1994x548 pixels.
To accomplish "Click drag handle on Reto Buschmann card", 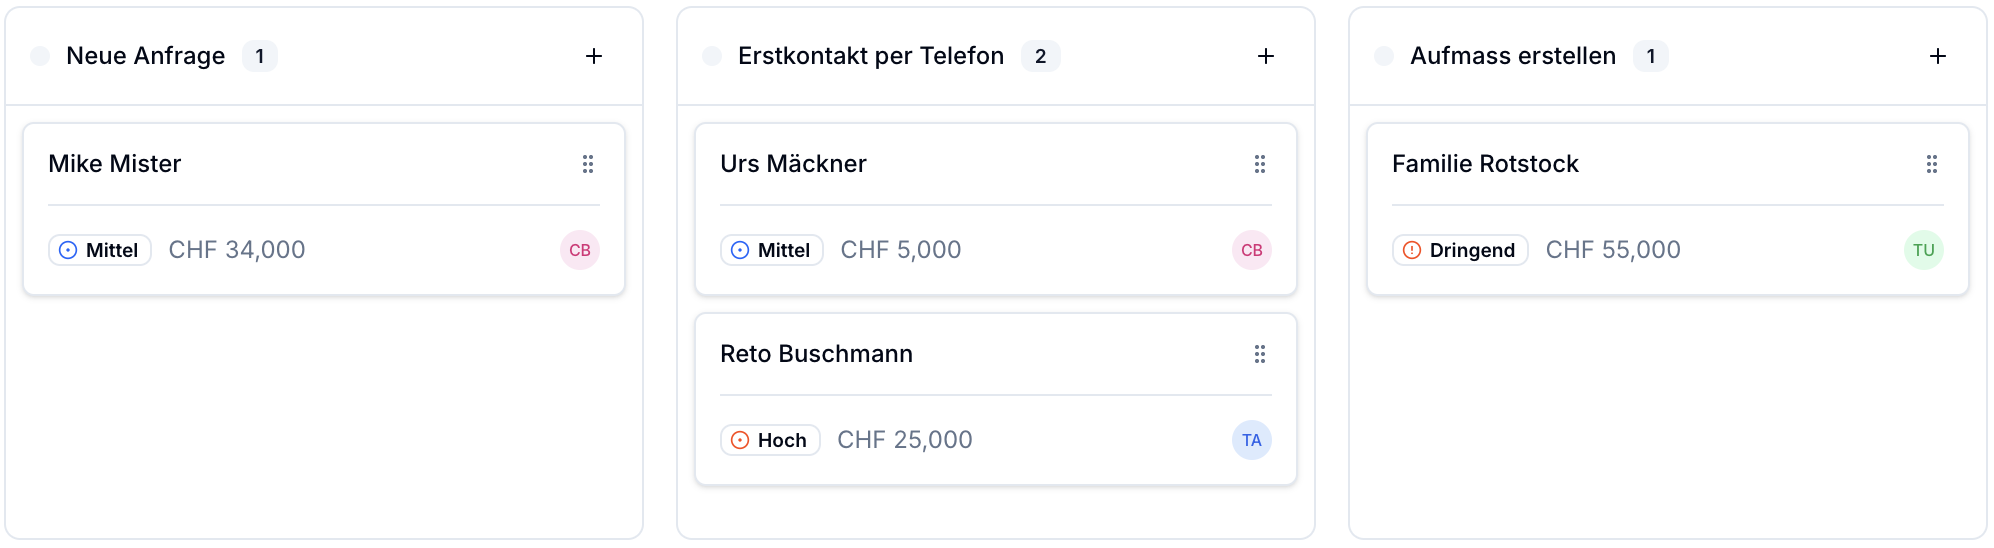I will 1260,354.
